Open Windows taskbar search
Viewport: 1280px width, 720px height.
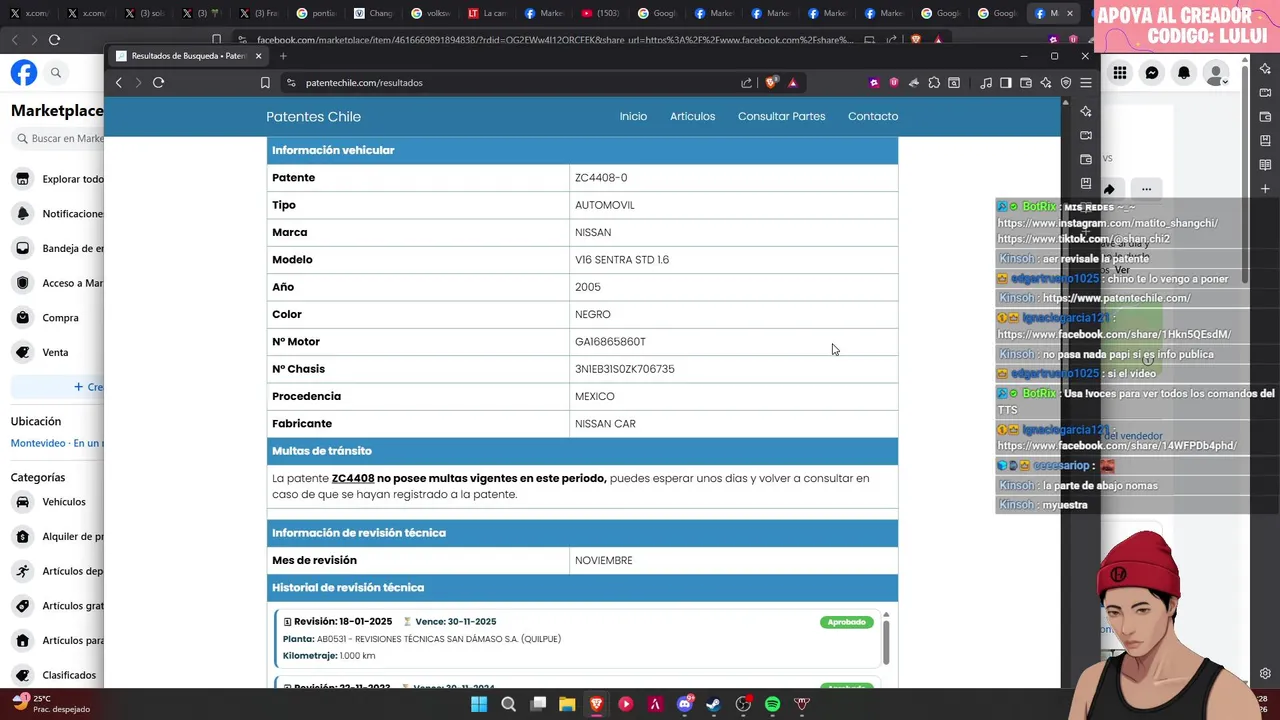[x=508, y=704]
